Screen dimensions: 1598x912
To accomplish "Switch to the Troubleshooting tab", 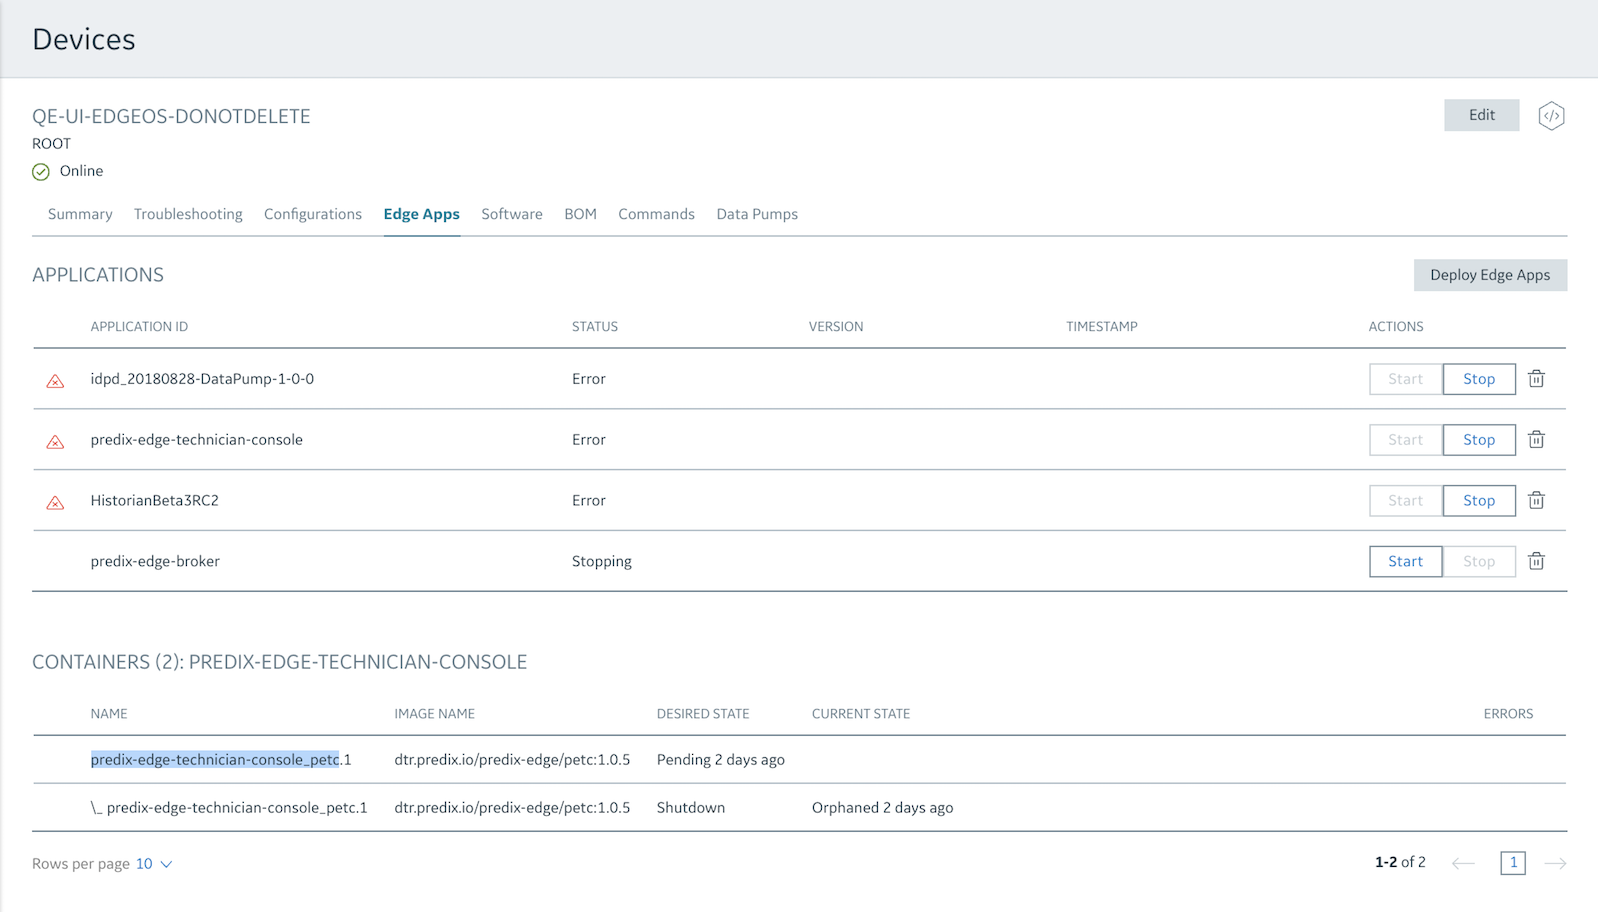I will (188, 214).
